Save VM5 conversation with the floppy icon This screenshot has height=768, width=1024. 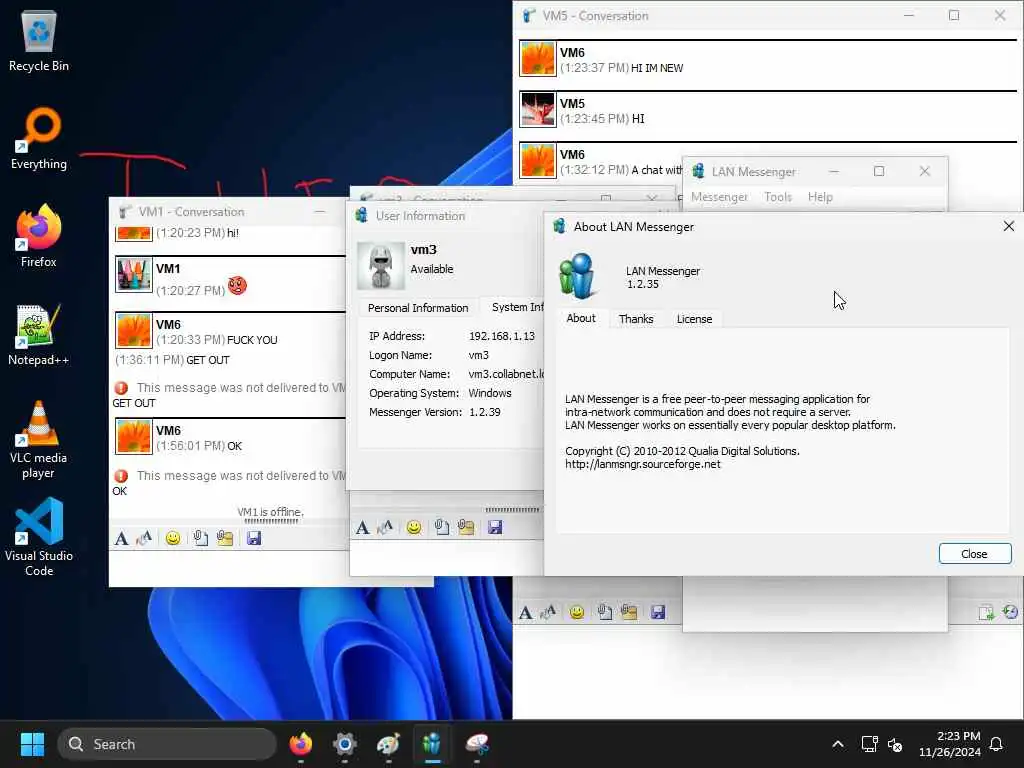tap(658, 613)
